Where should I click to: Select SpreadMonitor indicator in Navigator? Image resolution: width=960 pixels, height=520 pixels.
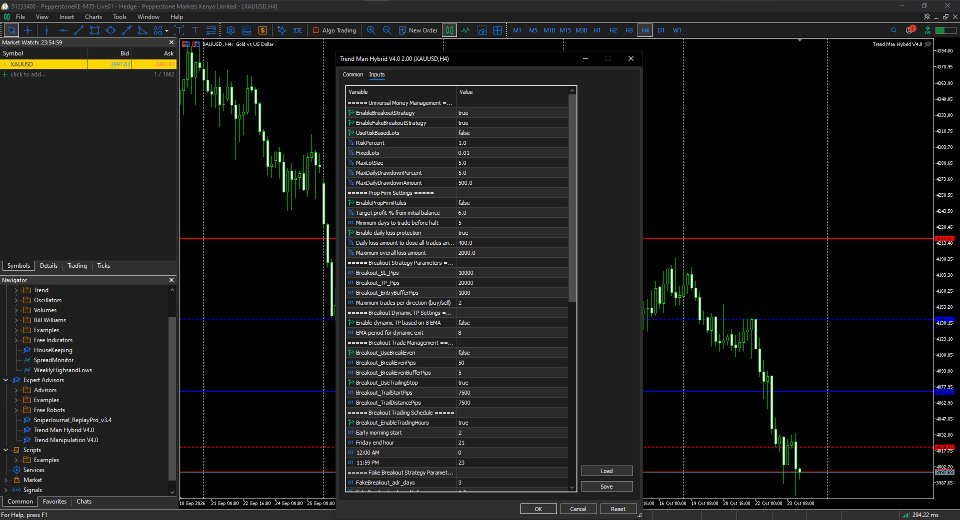point(53,360)
